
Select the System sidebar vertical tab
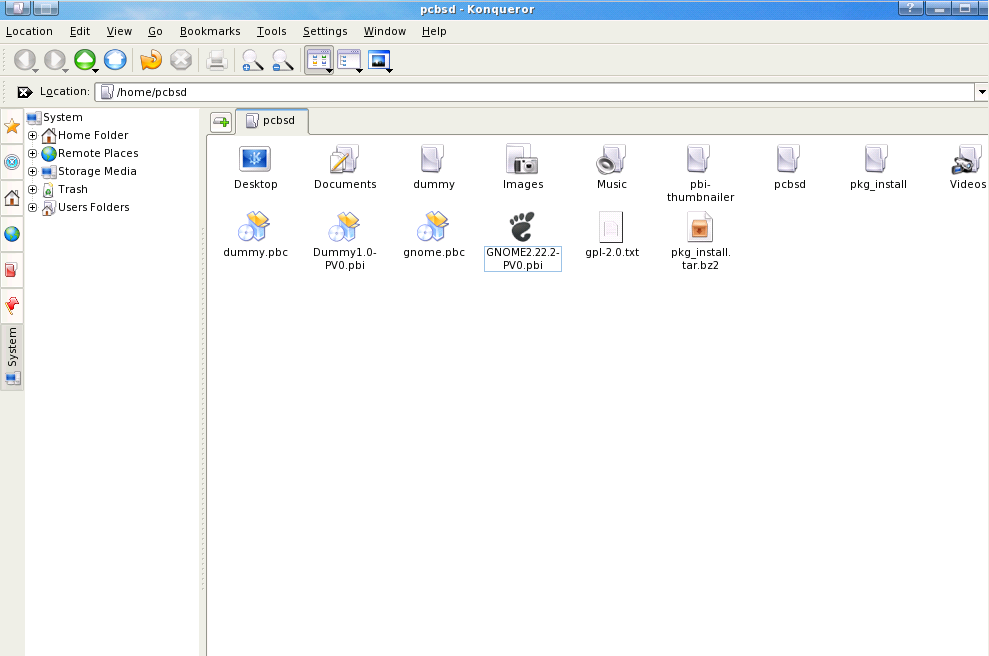pos(12,357)
